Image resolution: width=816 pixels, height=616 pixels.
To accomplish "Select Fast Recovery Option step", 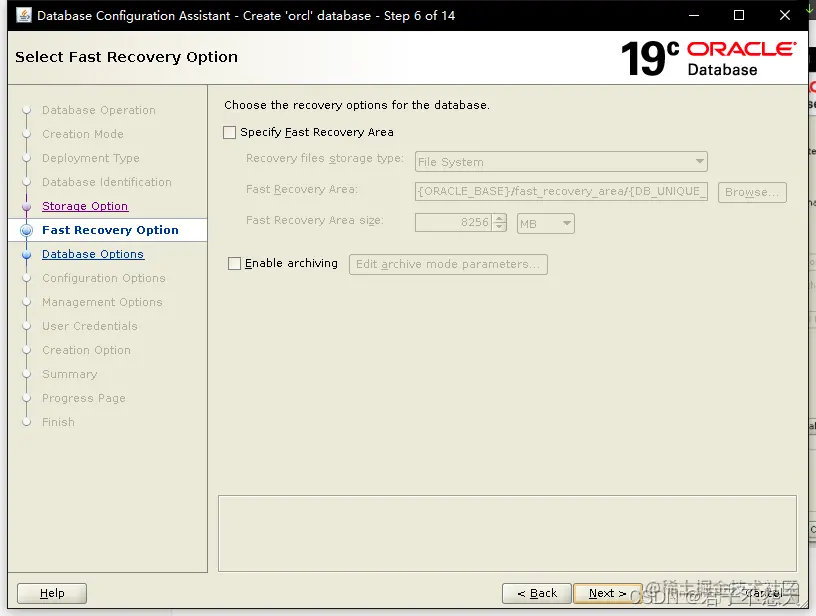I will [x=110, y=230].
